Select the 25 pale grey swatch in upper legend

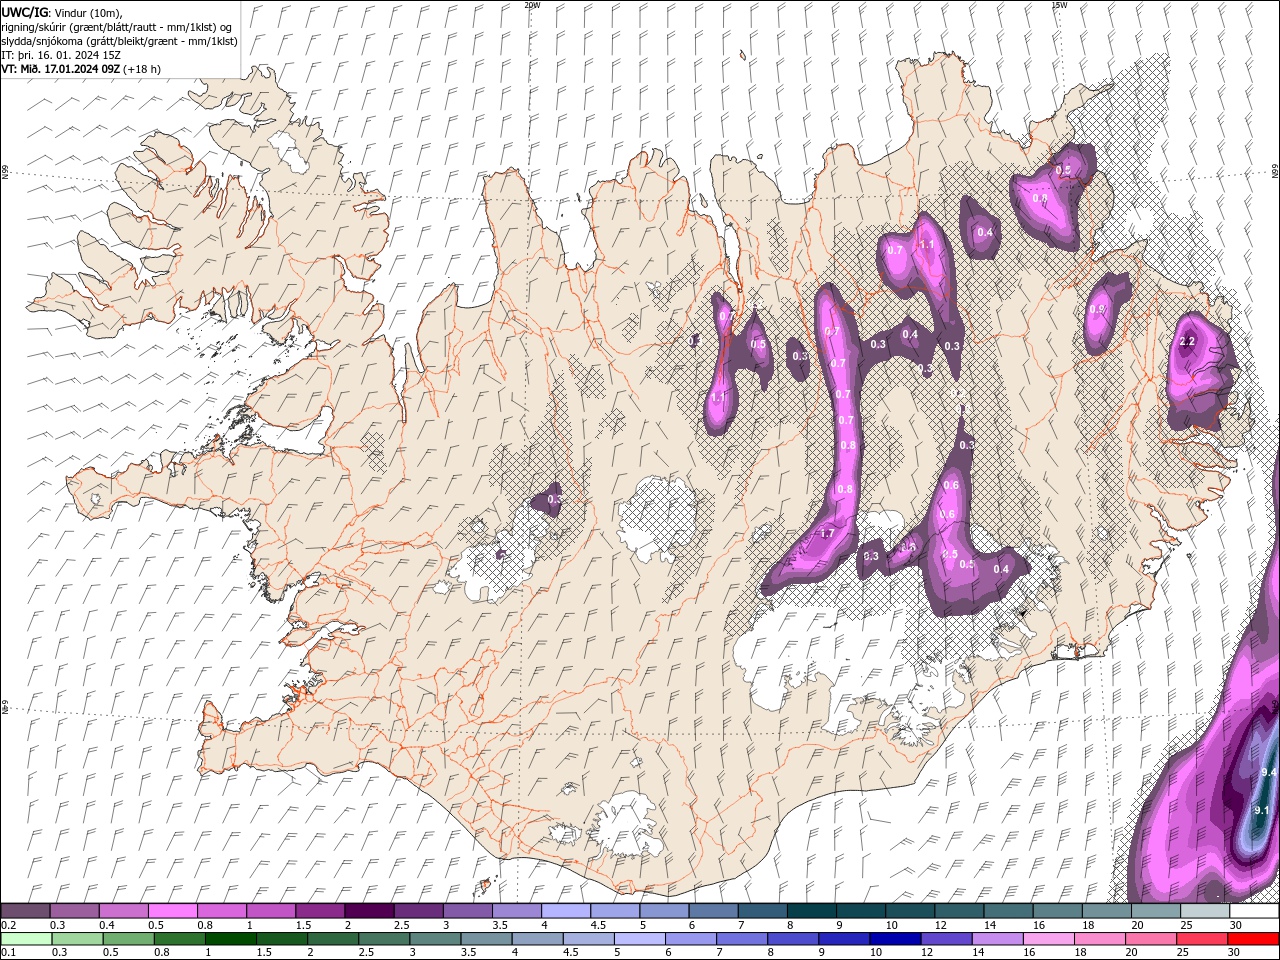(1204, 911)
